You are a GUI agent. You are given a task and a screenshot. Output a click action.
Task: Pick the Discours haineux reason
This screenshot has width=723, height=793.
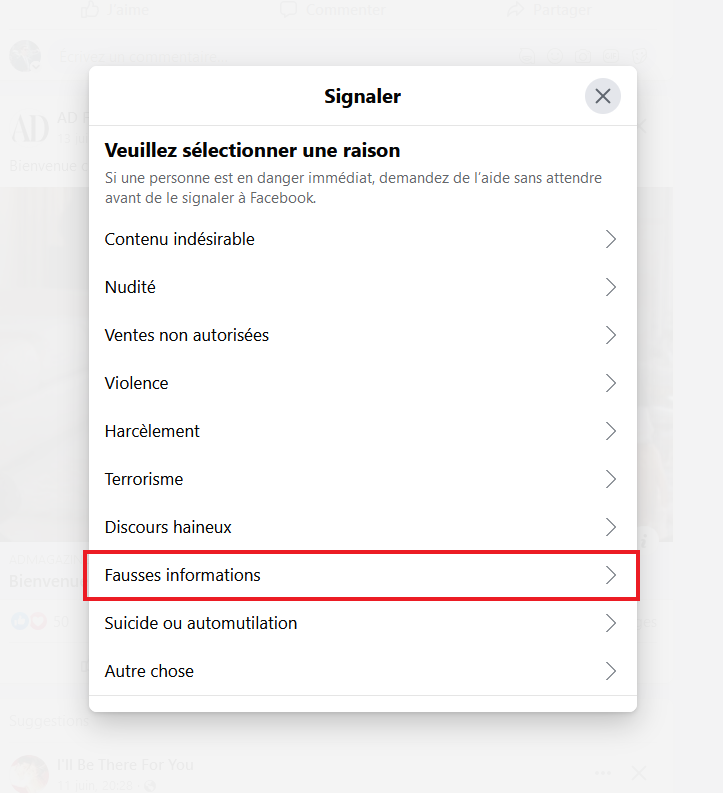point(168,527)
